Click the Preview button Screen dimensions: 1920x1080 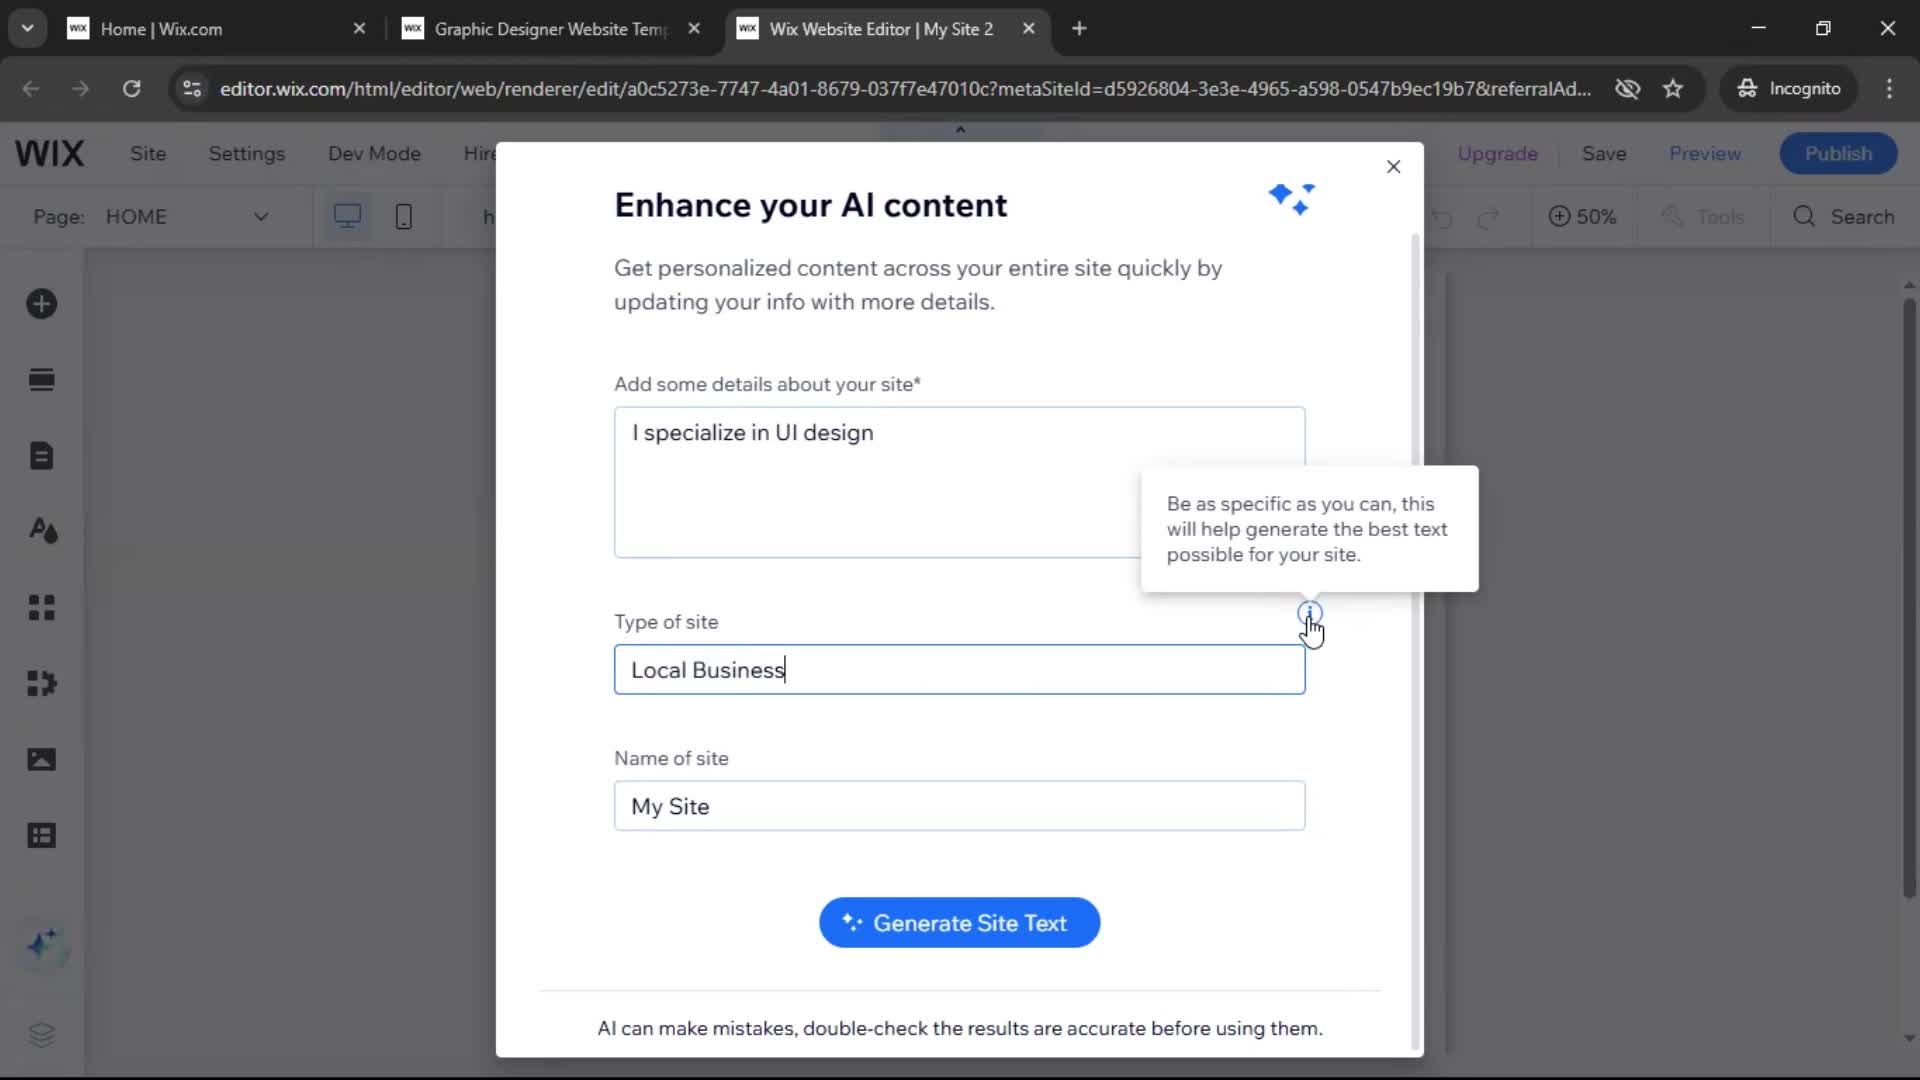[x=1705, y=153]
